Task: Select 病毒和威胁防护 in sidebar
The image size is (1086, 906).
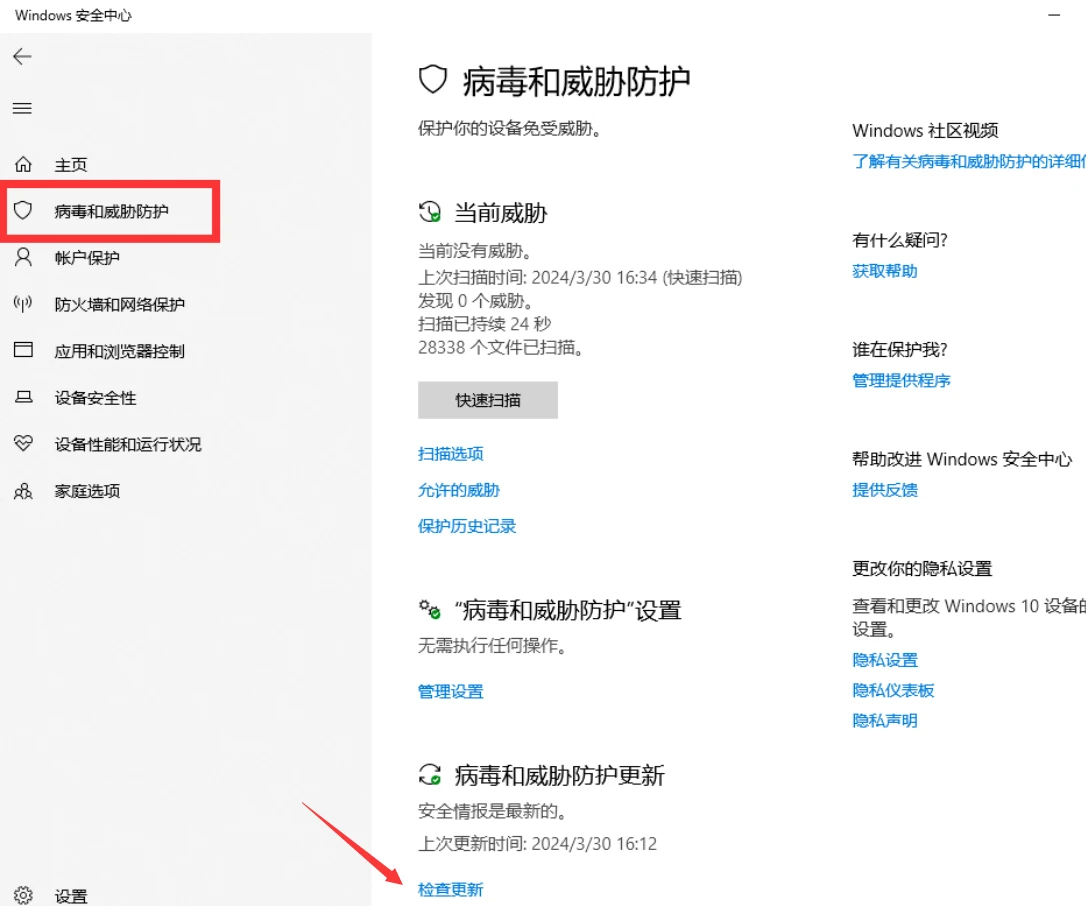Action: click(111, 211)
